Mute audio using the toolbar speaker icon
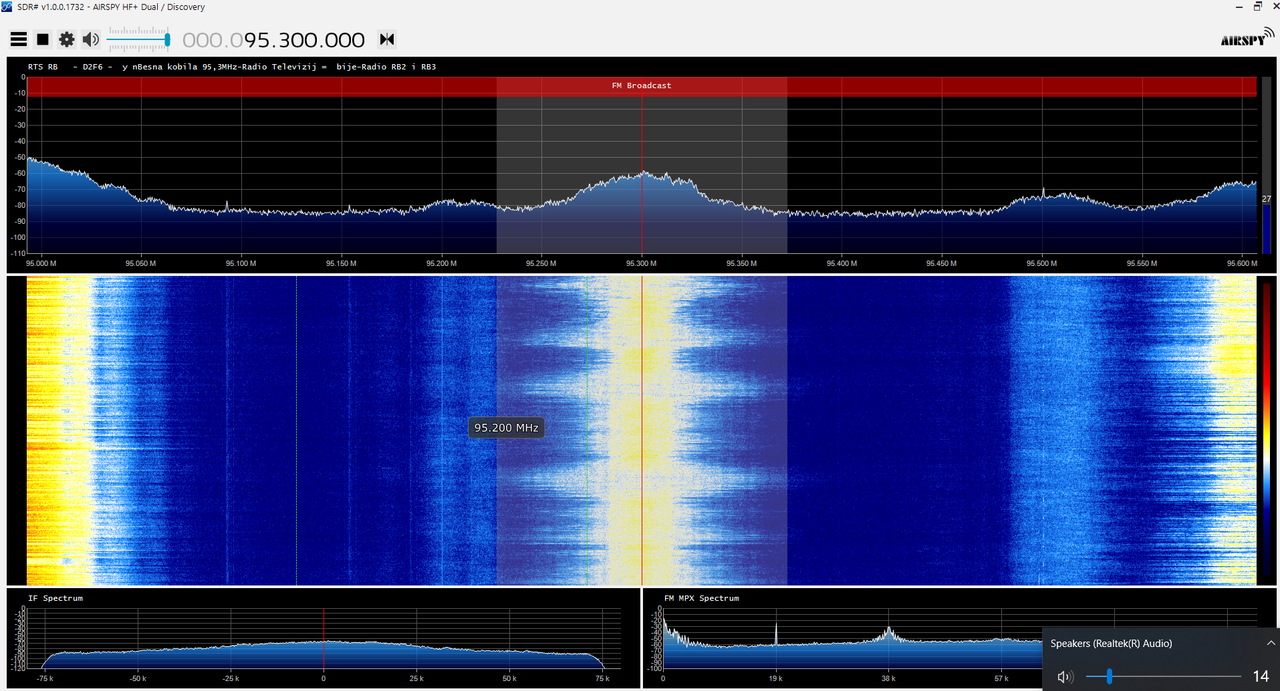1280x691 pixels. [x=91, y=40]
